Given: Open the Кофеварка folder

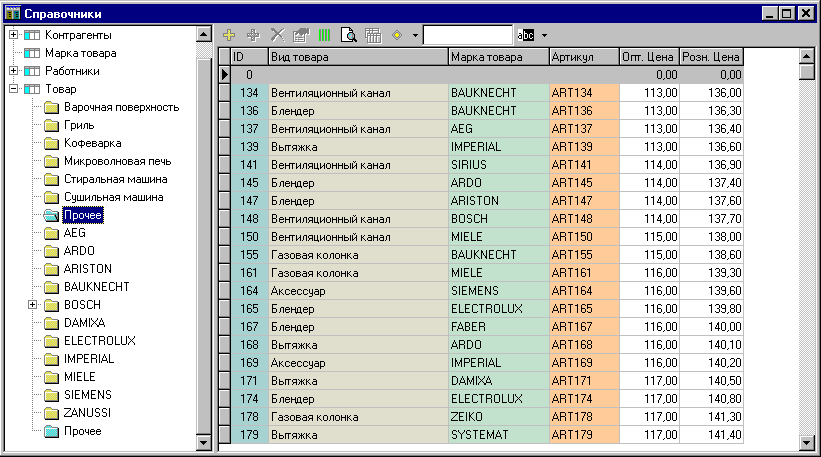Looking at the screenshot, I should click(x=93, y=143).
